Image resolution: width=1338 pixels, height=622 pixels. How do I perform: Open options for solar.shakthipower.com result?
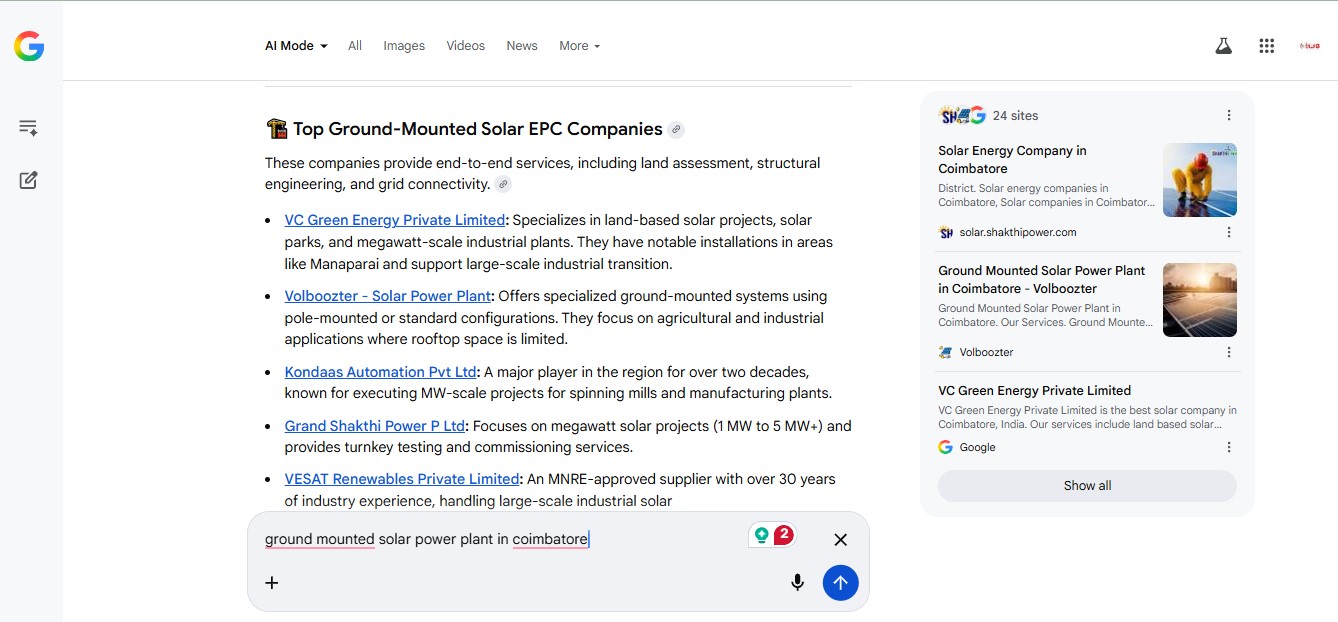tap(1229, 232)
